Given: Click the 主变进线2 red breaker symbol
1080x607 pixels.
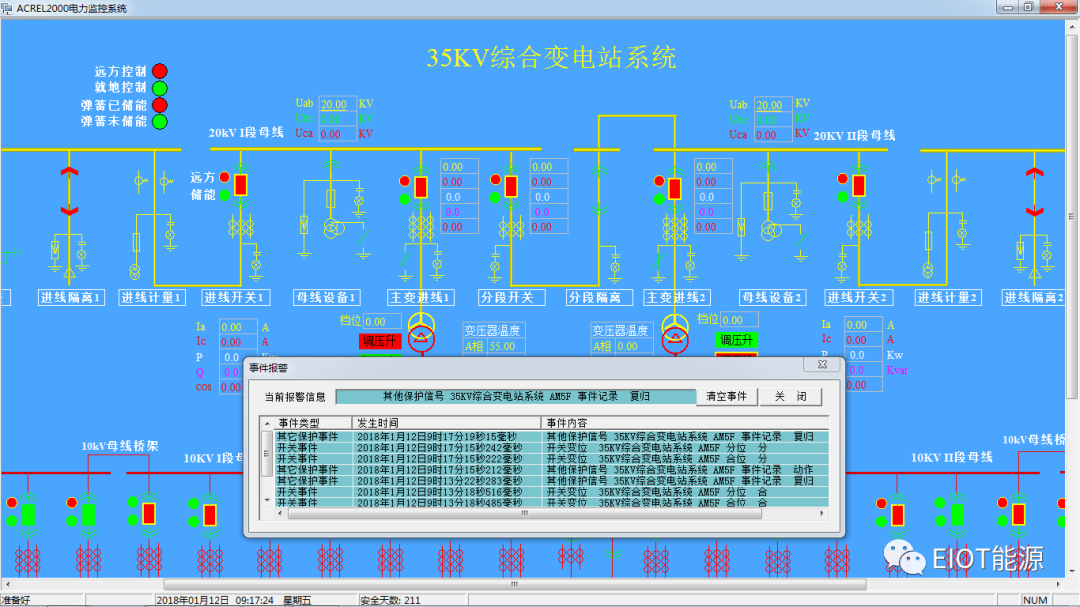Looking at the screenshot, I should pyautogui.click(x=675, y=188).
